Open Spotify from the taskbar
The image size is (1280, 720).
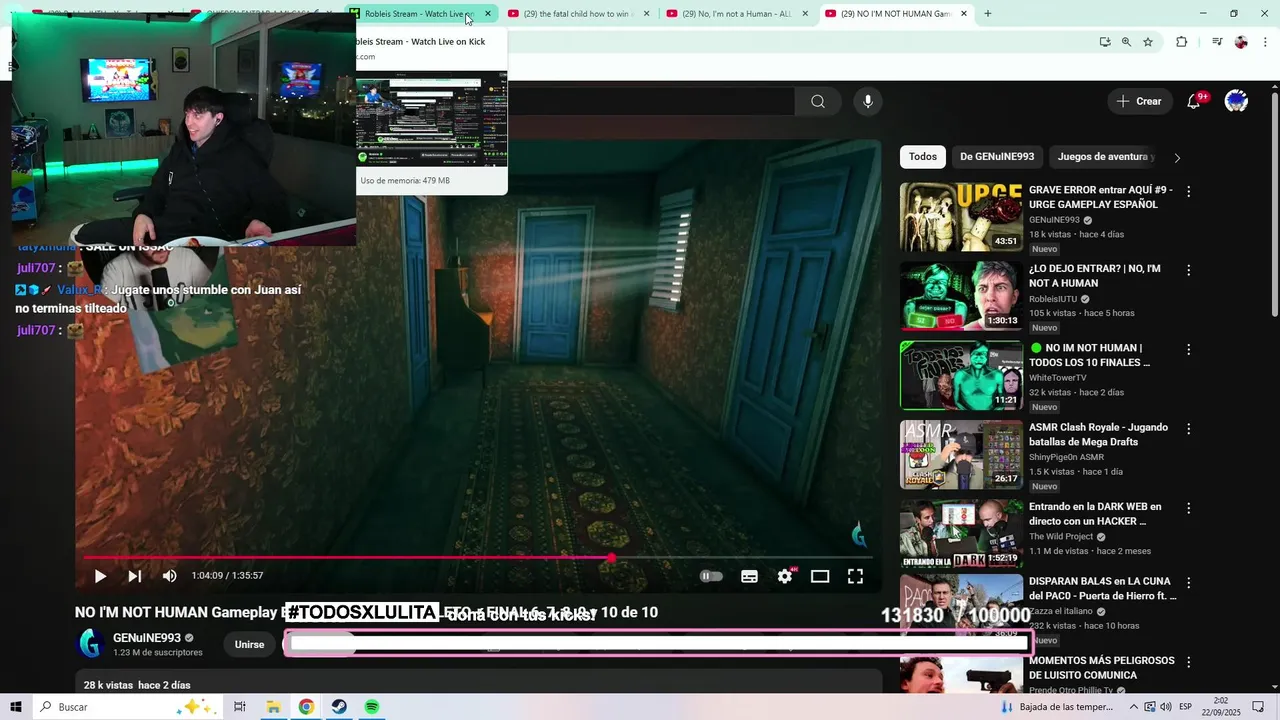coord(372,707)
